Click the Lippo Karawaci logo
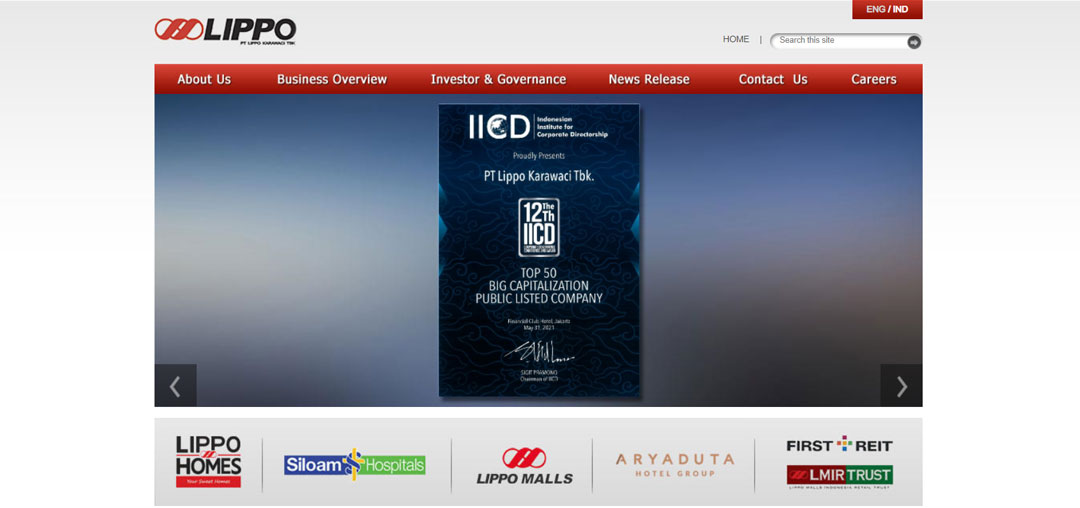The image size is (1080, 508). [225, 31]
